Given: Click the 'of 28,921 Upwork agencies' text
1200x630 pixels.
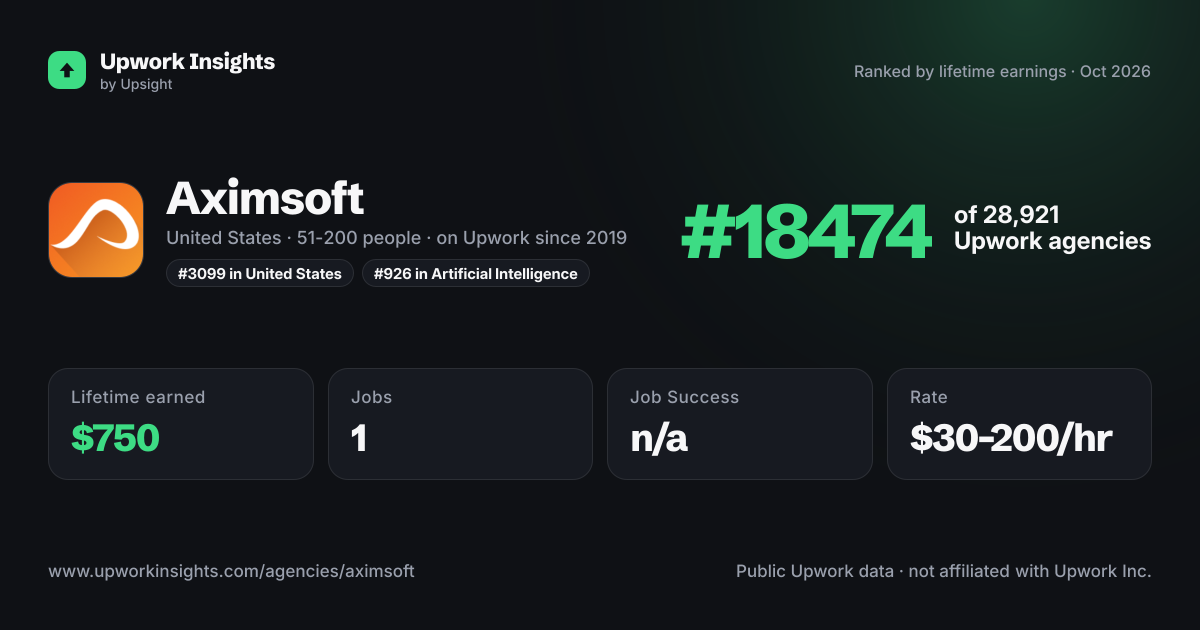Looking at the screenshot, I should (x=1052, y=228).
